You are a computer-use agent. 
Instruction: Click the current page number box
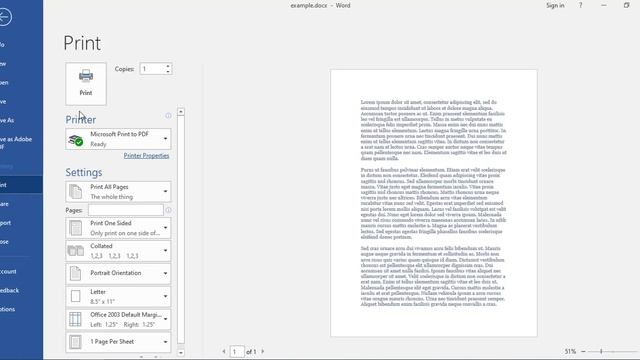(x=237, y=351)
